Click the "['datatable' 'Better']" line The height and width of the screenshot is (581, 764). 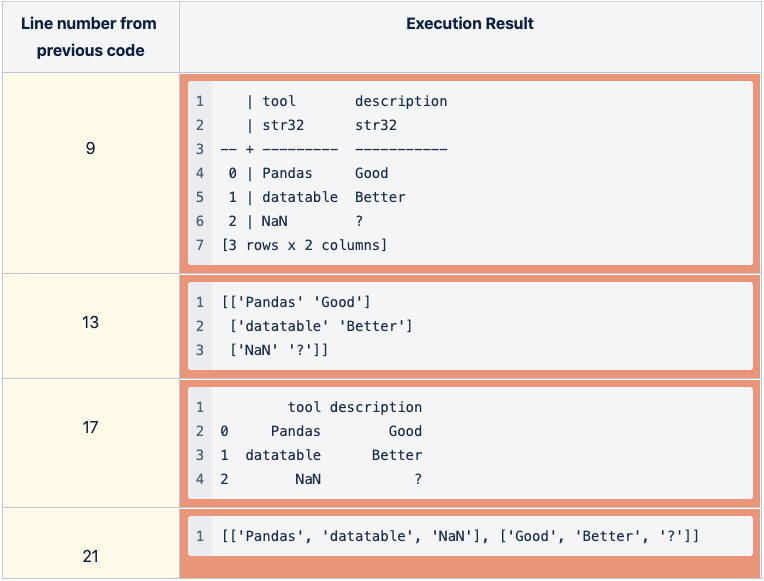[320, 326]
